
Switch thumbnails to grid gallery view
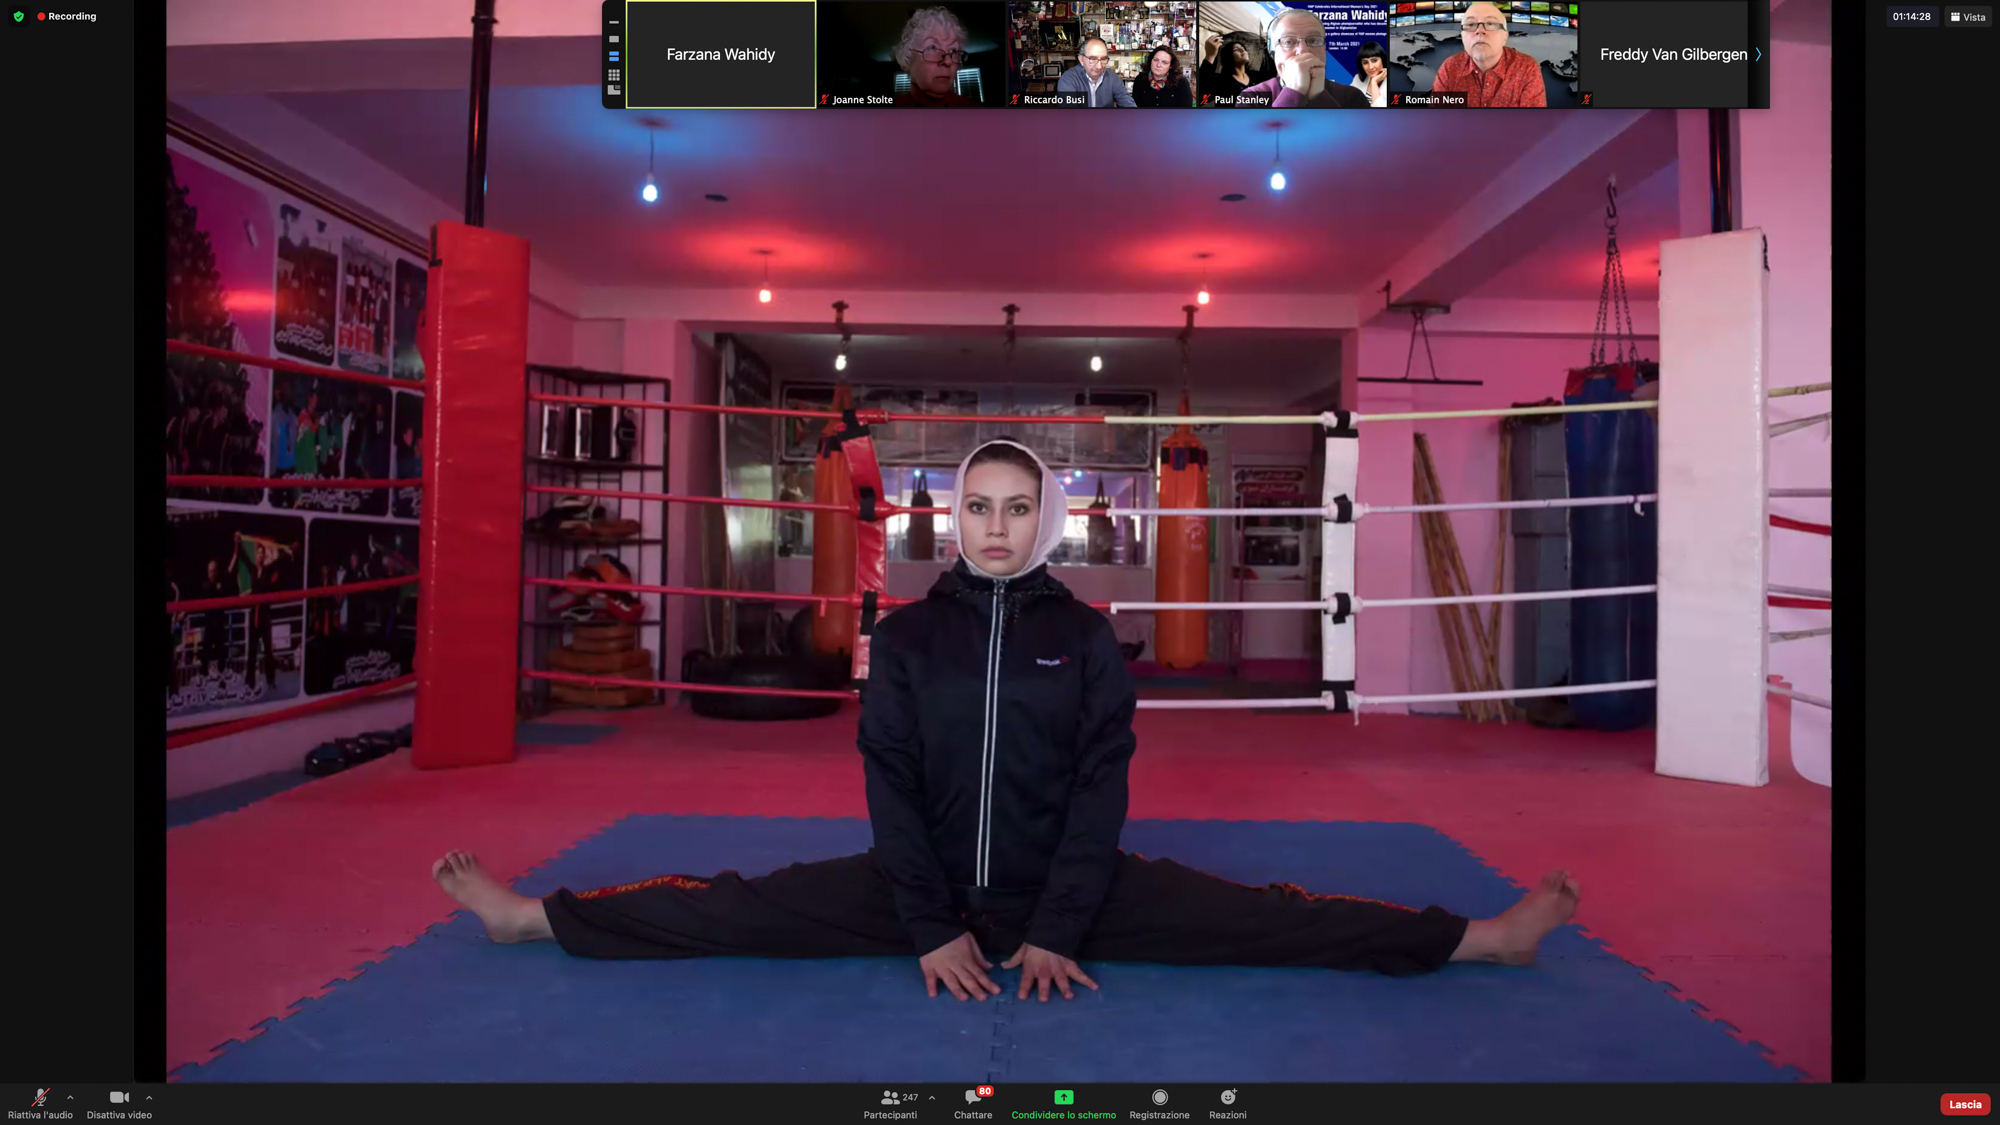614,74
